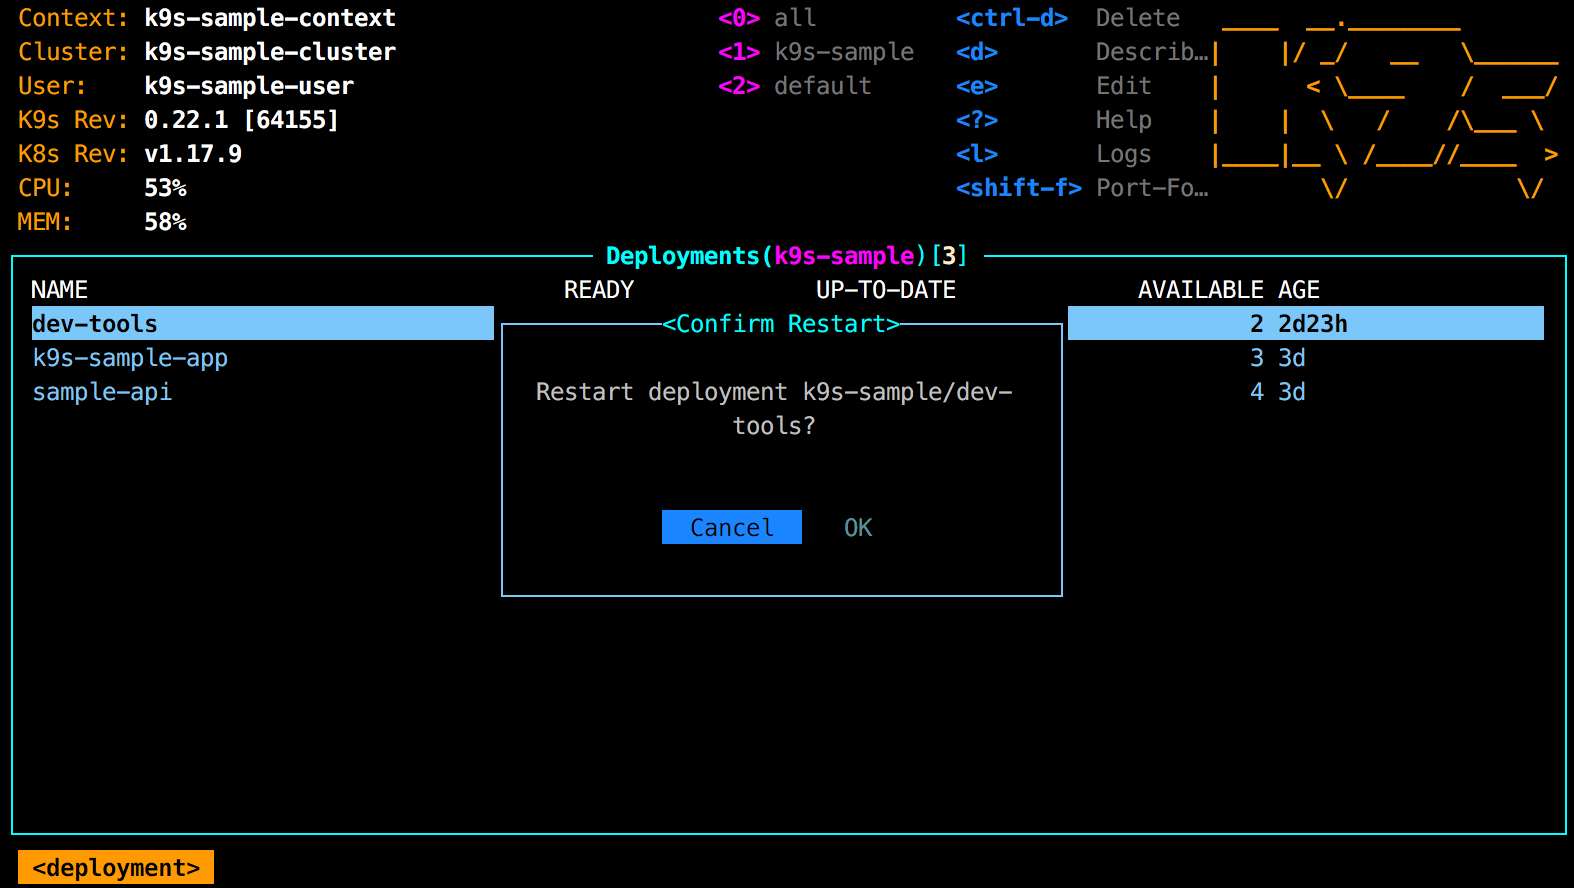The height and width of the screenshot is (888, 1574).
Task: Select the k9s-sample-app deployment
Action: pyautogui.click(x=130, y=358)
